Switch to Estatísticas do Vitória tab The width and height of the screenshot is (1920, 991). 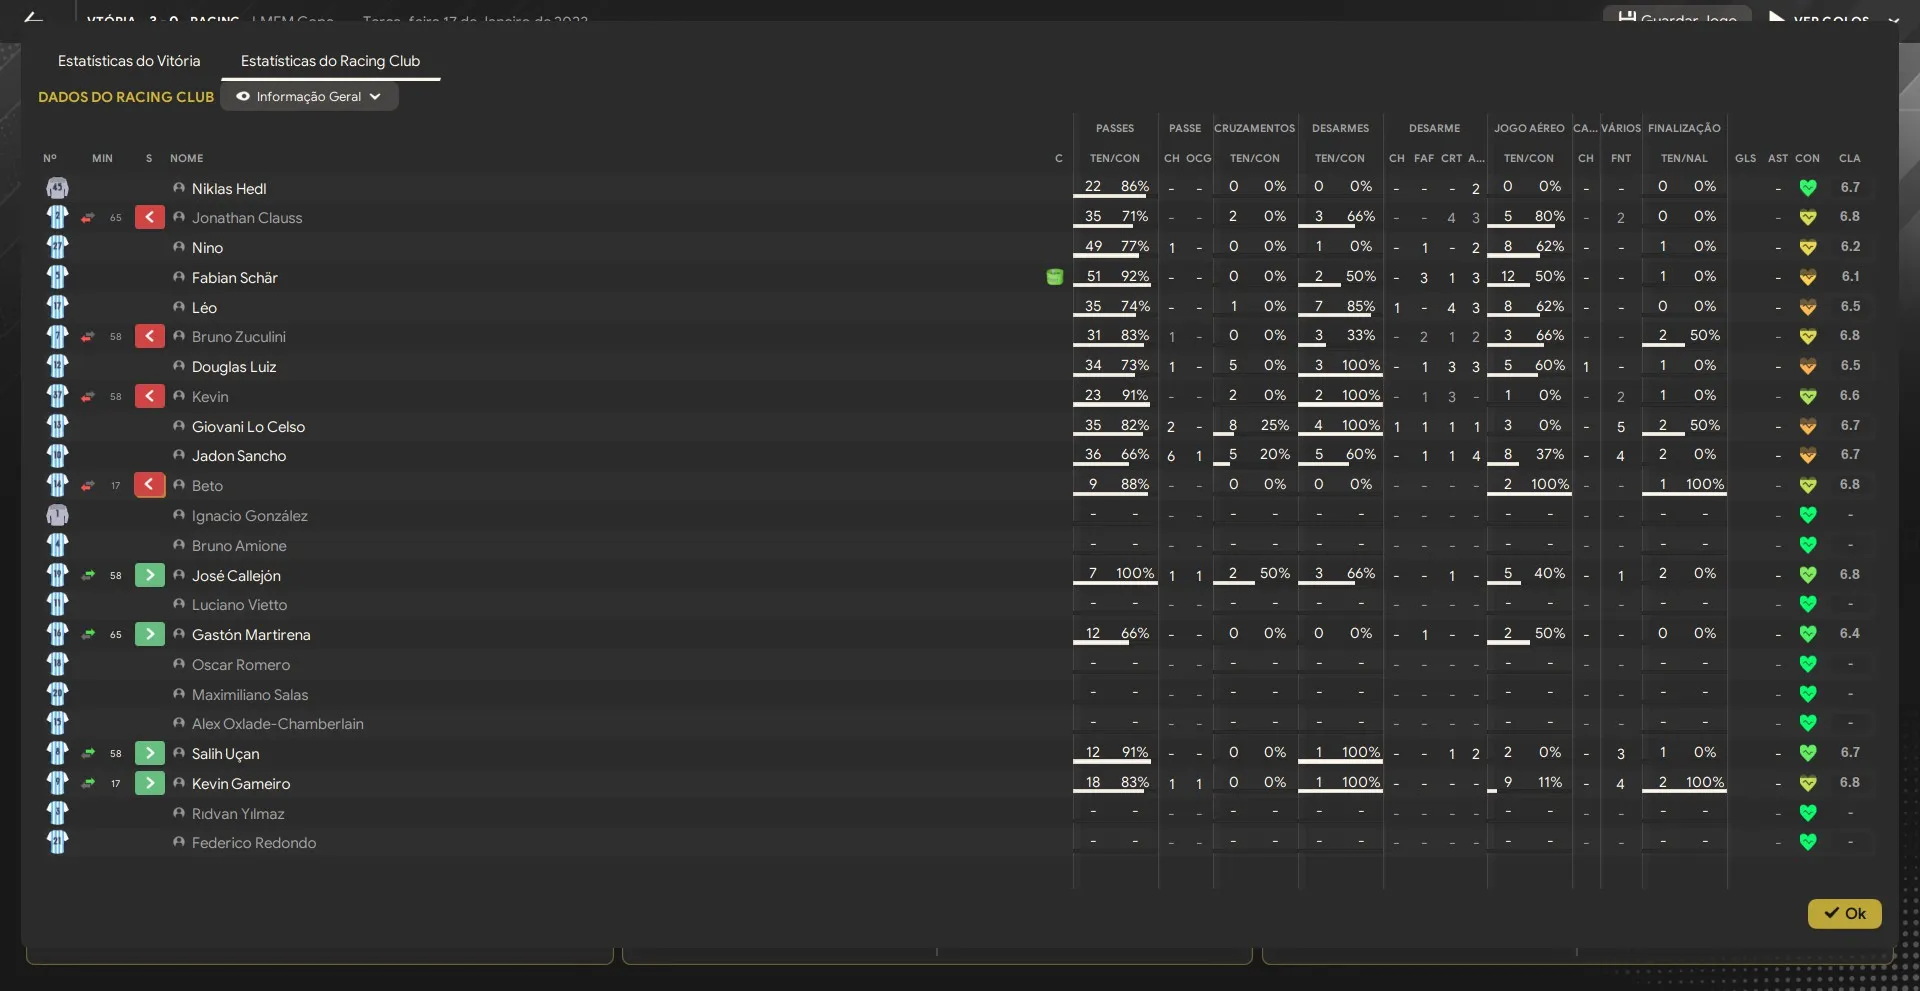pos(129,61)
